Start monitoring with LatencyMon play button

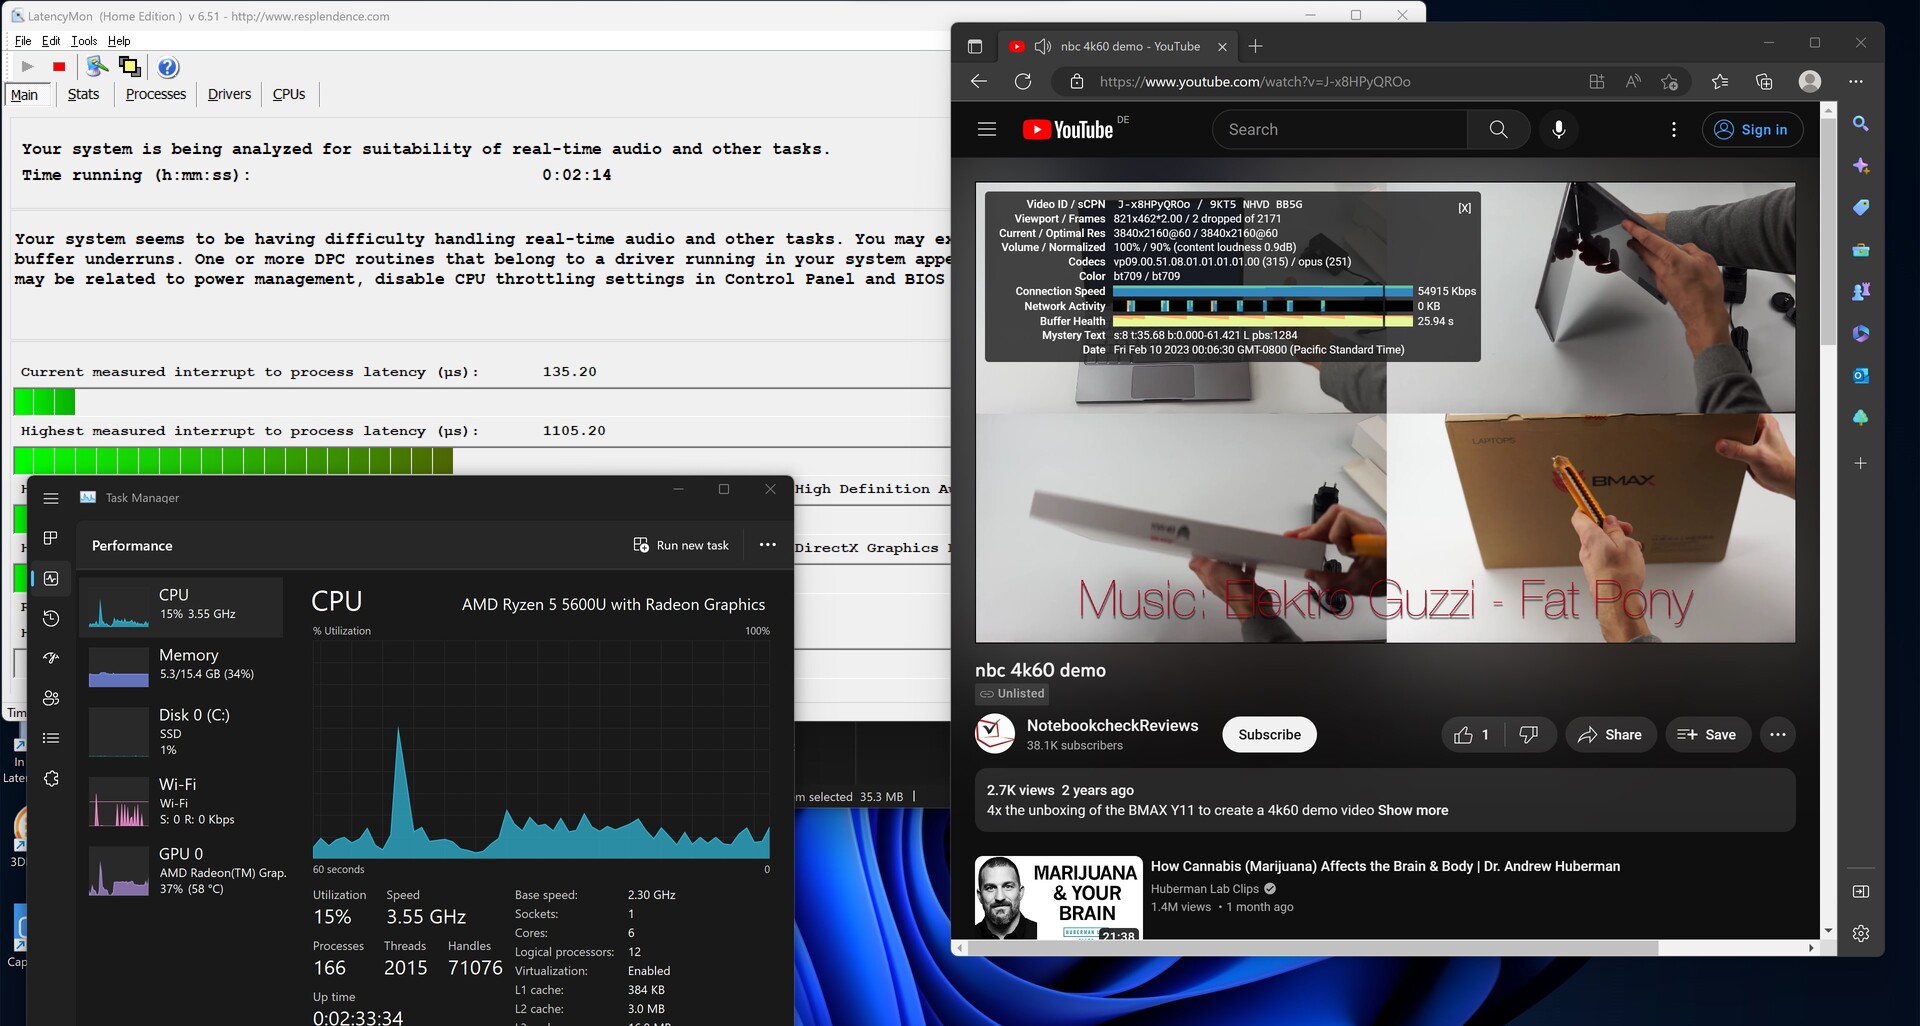click(x=27, y=67)
